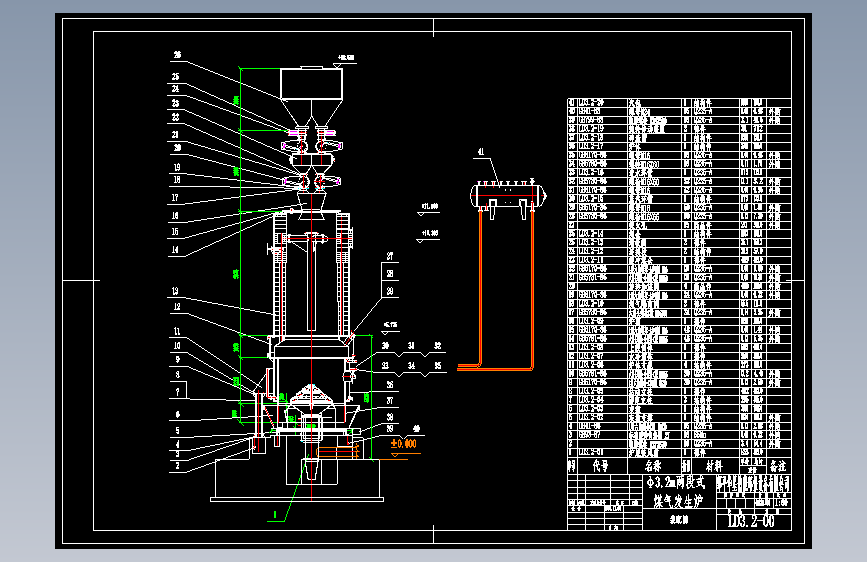
Task: Select the coal hopper at furnace top
Action: (311, 95)
